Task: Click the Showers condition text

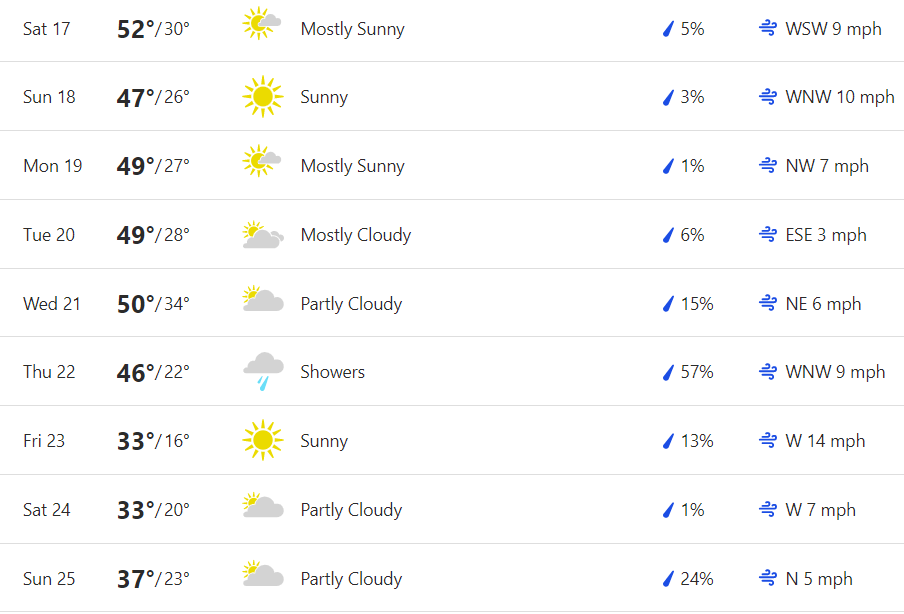Action: 332,372
